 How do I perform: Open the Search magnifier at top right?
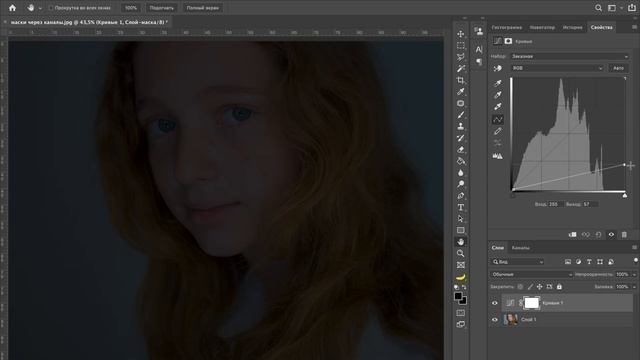tap(598, 8)
